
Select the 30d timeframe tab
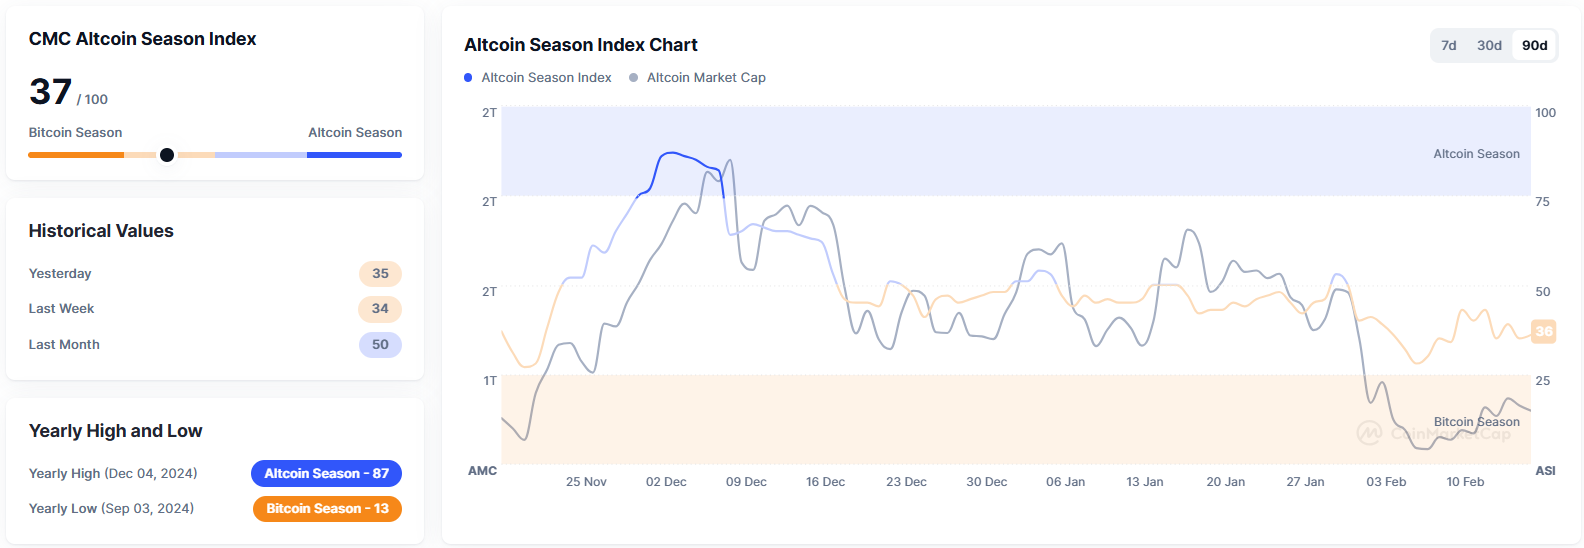pos(1489,45)
